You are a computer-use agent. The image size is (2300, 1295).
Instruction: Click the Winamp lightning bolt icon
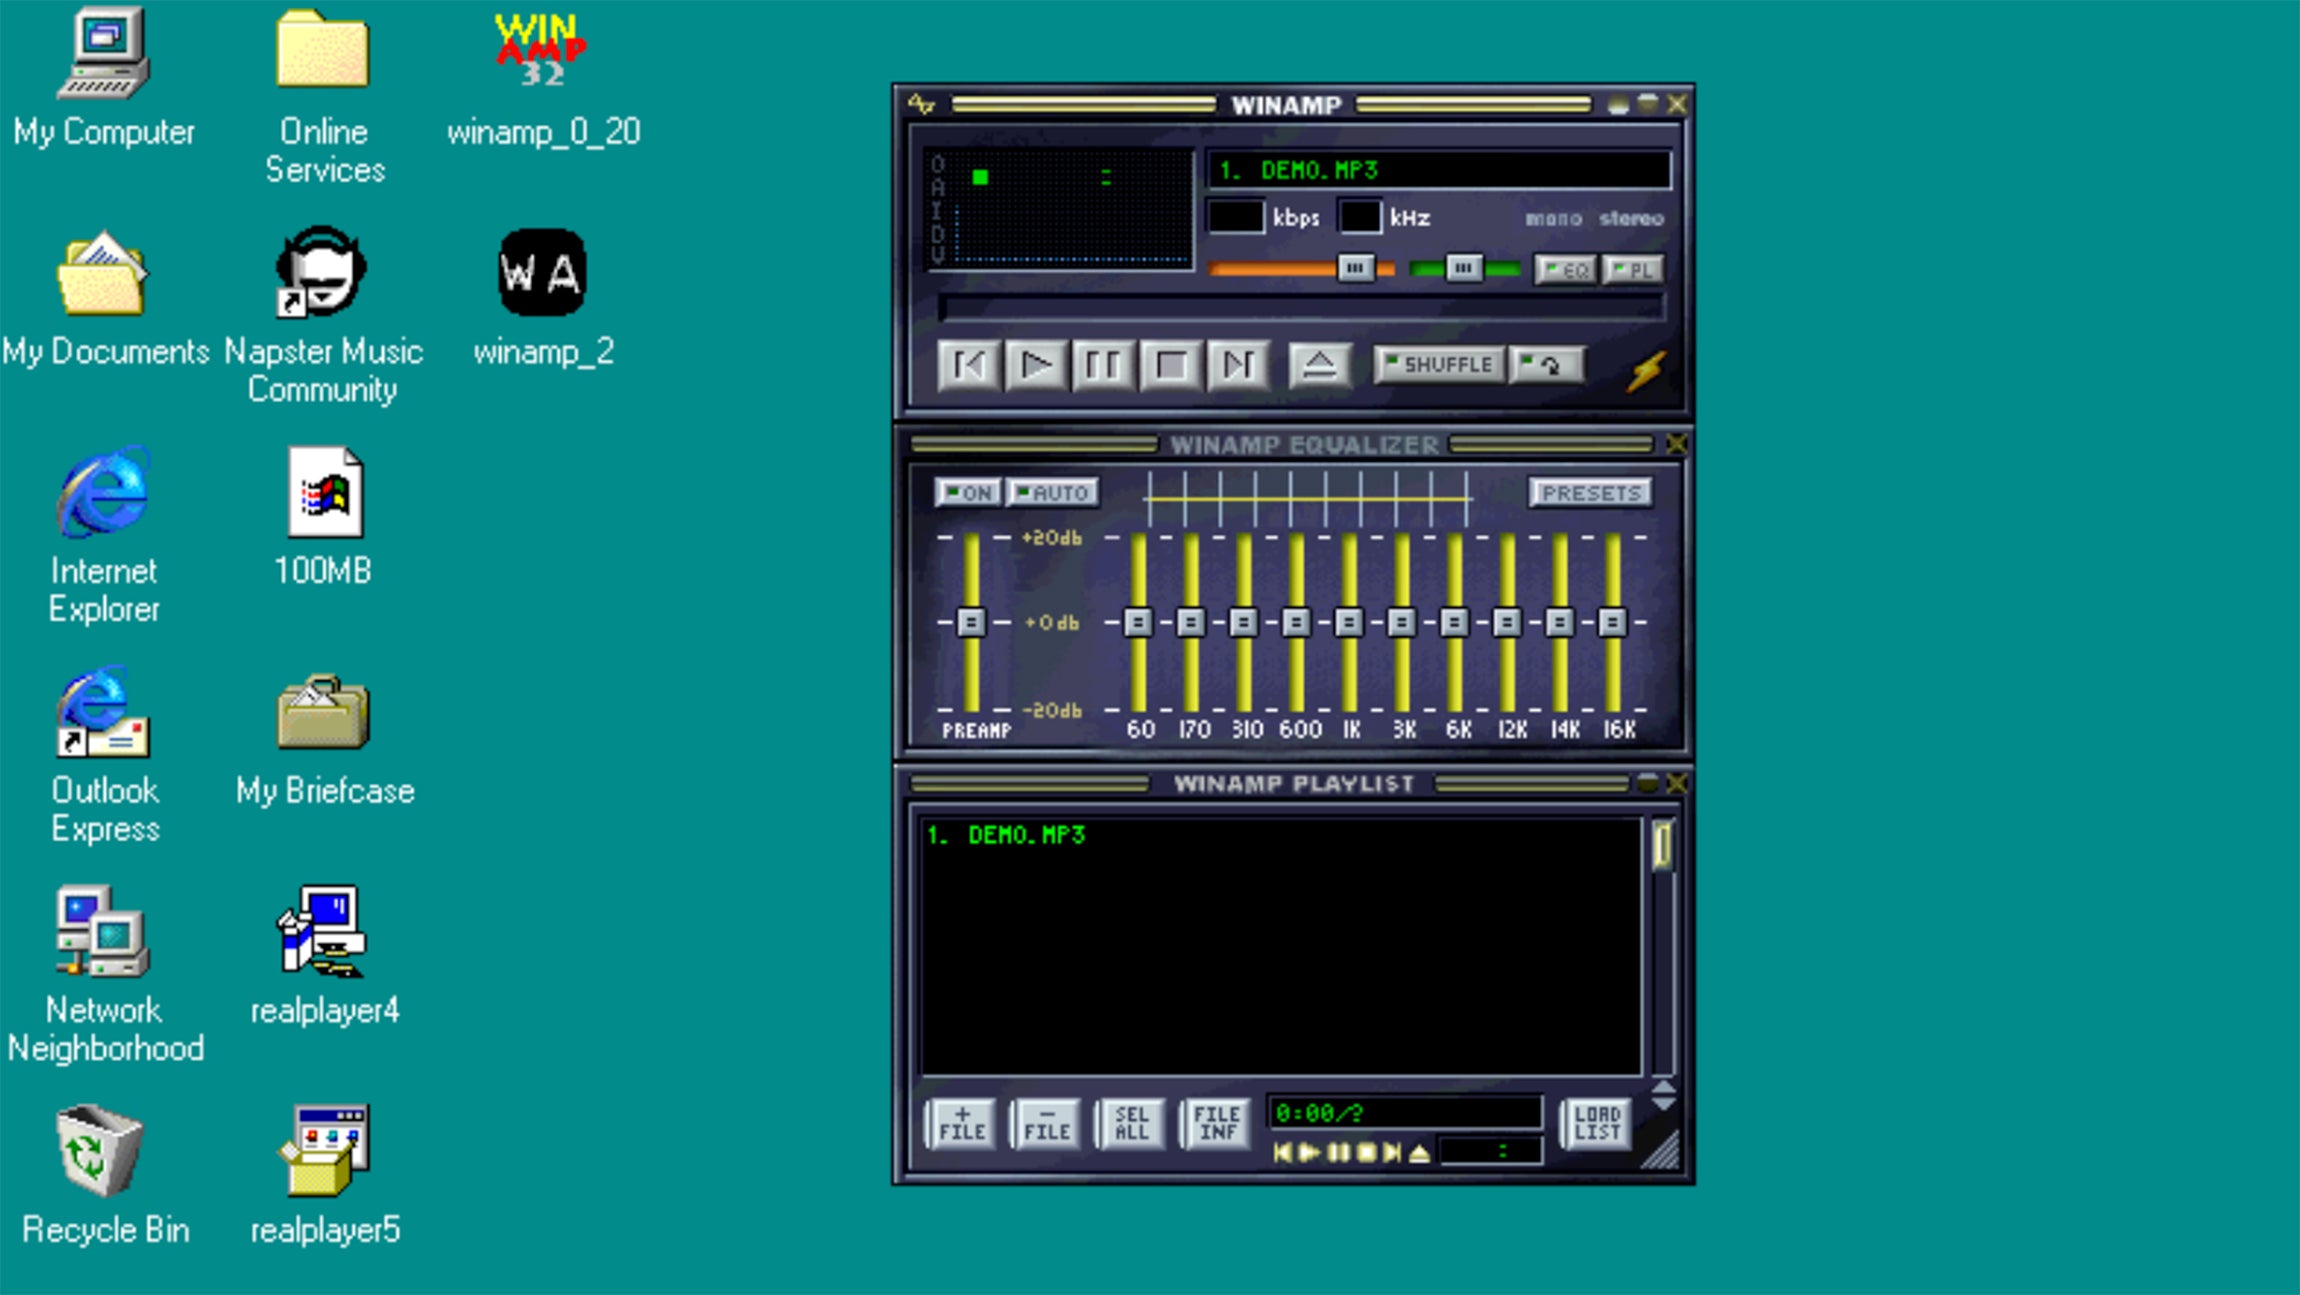coord(1646,370)
